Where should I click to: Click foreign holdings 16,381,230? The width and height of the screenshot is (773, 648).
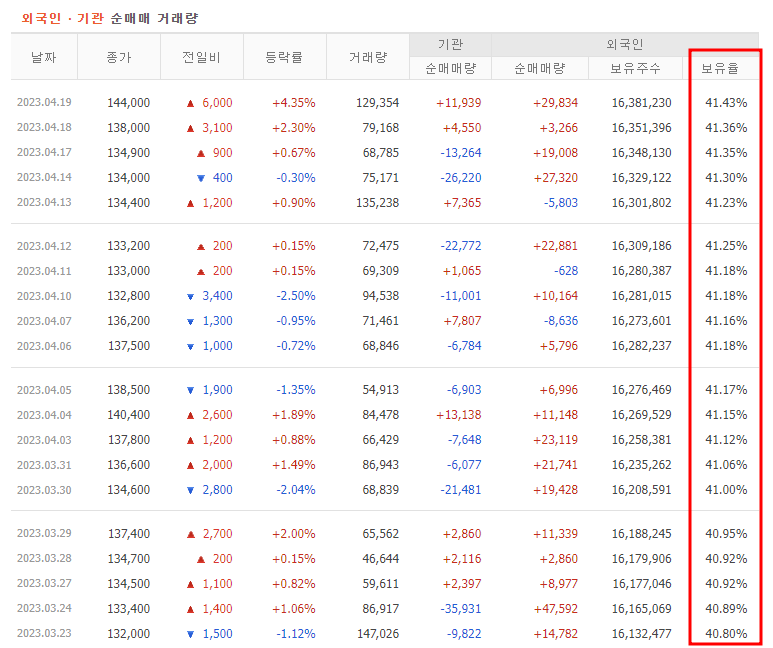641,103
